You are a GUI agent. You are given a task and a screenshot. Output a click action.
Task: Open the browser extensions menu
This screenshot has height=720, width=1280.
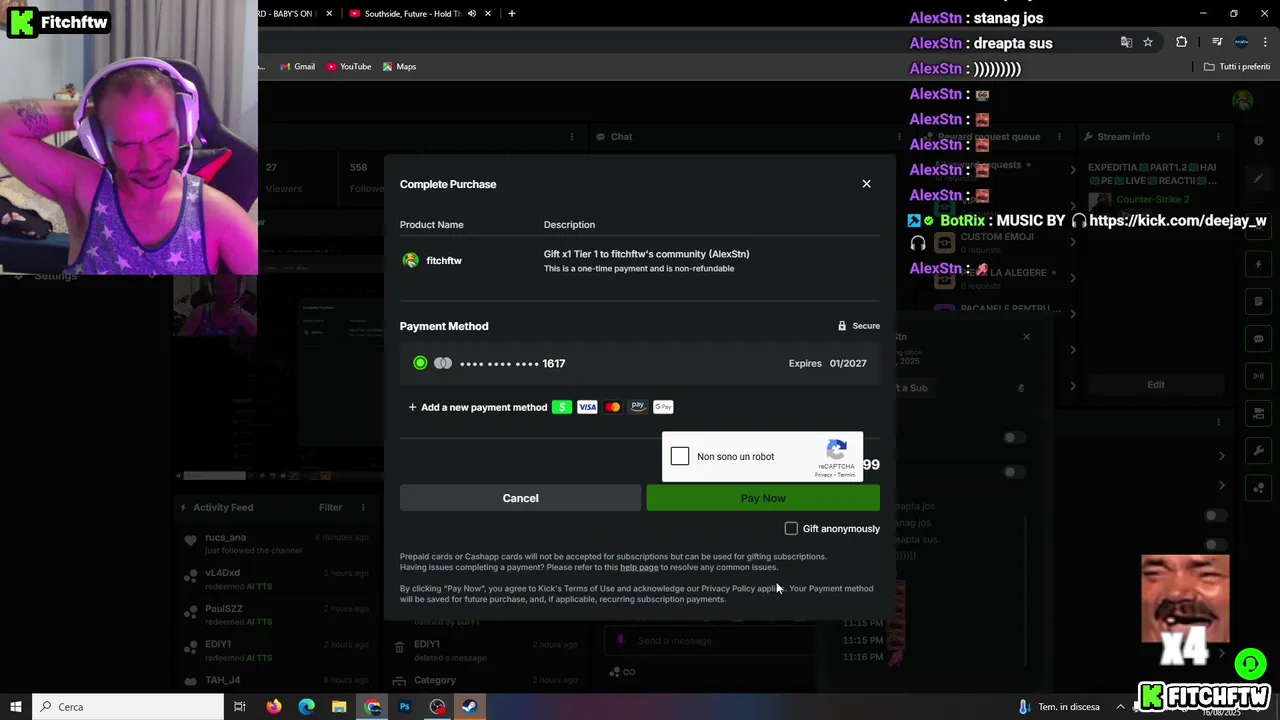point(1182,42)
